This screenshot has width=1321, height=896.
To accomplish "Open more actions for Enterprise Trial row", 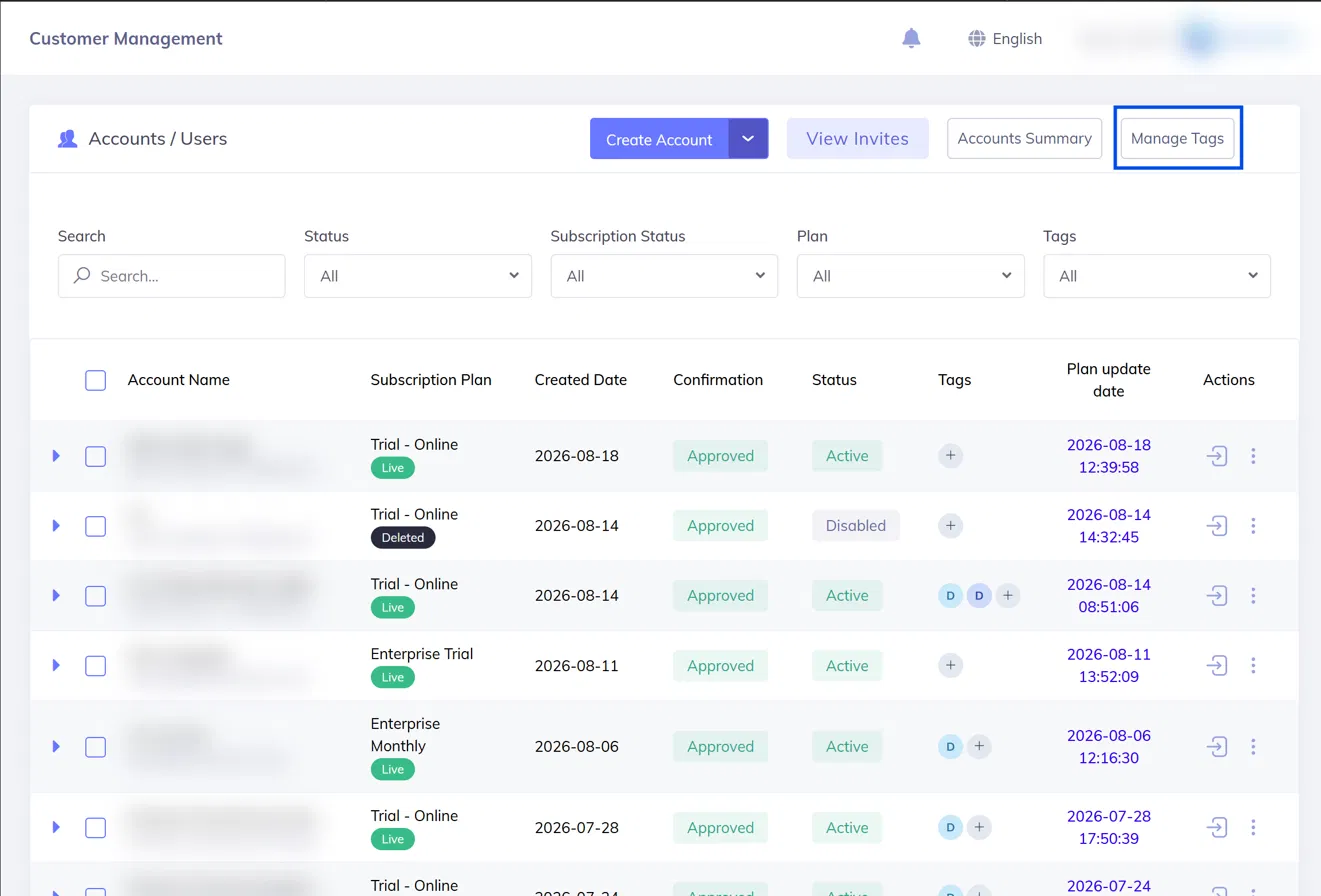I will point(1253,665).
